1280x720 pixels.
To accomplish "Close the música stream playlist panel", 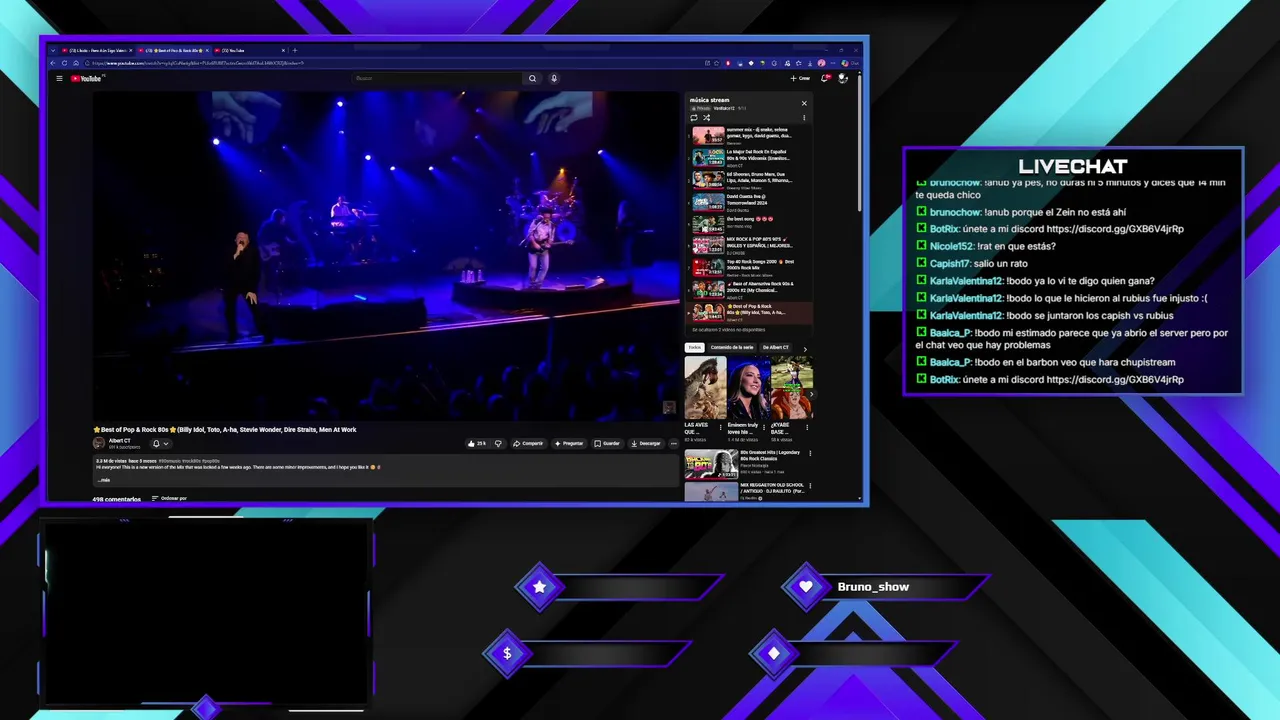I will 804,103.
